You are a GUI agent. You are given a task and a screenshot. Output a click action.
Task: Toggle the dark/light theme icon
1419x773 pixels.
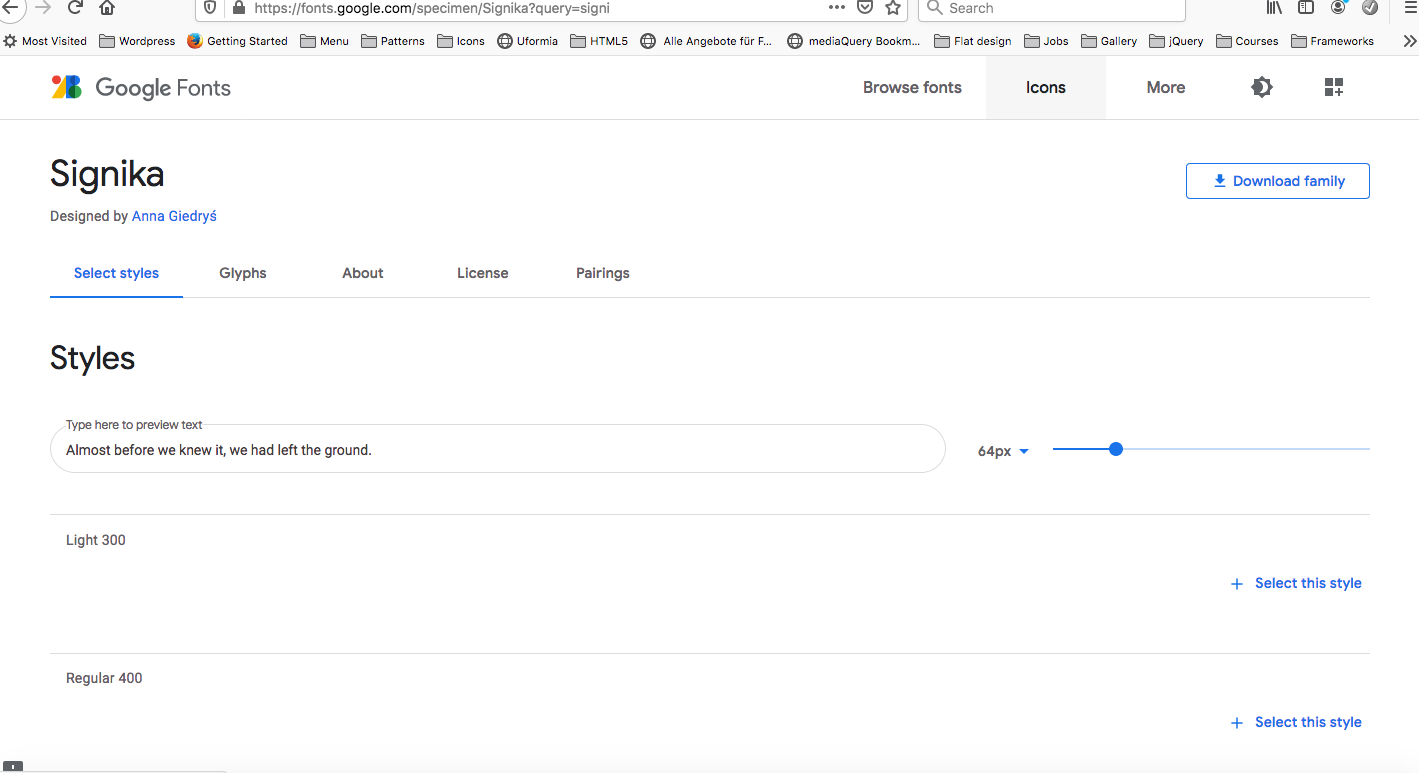pyautogui.click(x=1262, y=87)
